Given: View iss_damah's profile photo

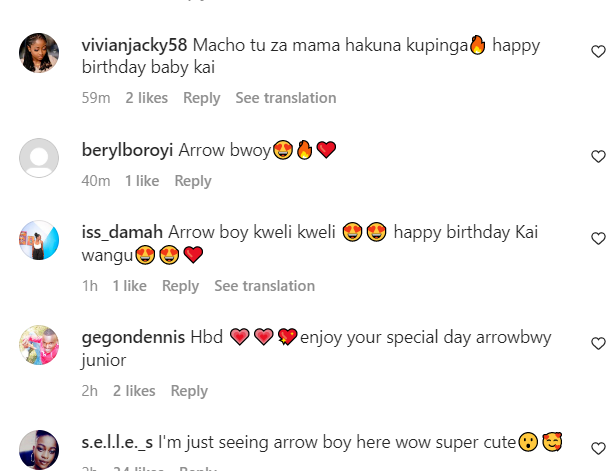Looking at the screenshot, I should coord(41,240).
